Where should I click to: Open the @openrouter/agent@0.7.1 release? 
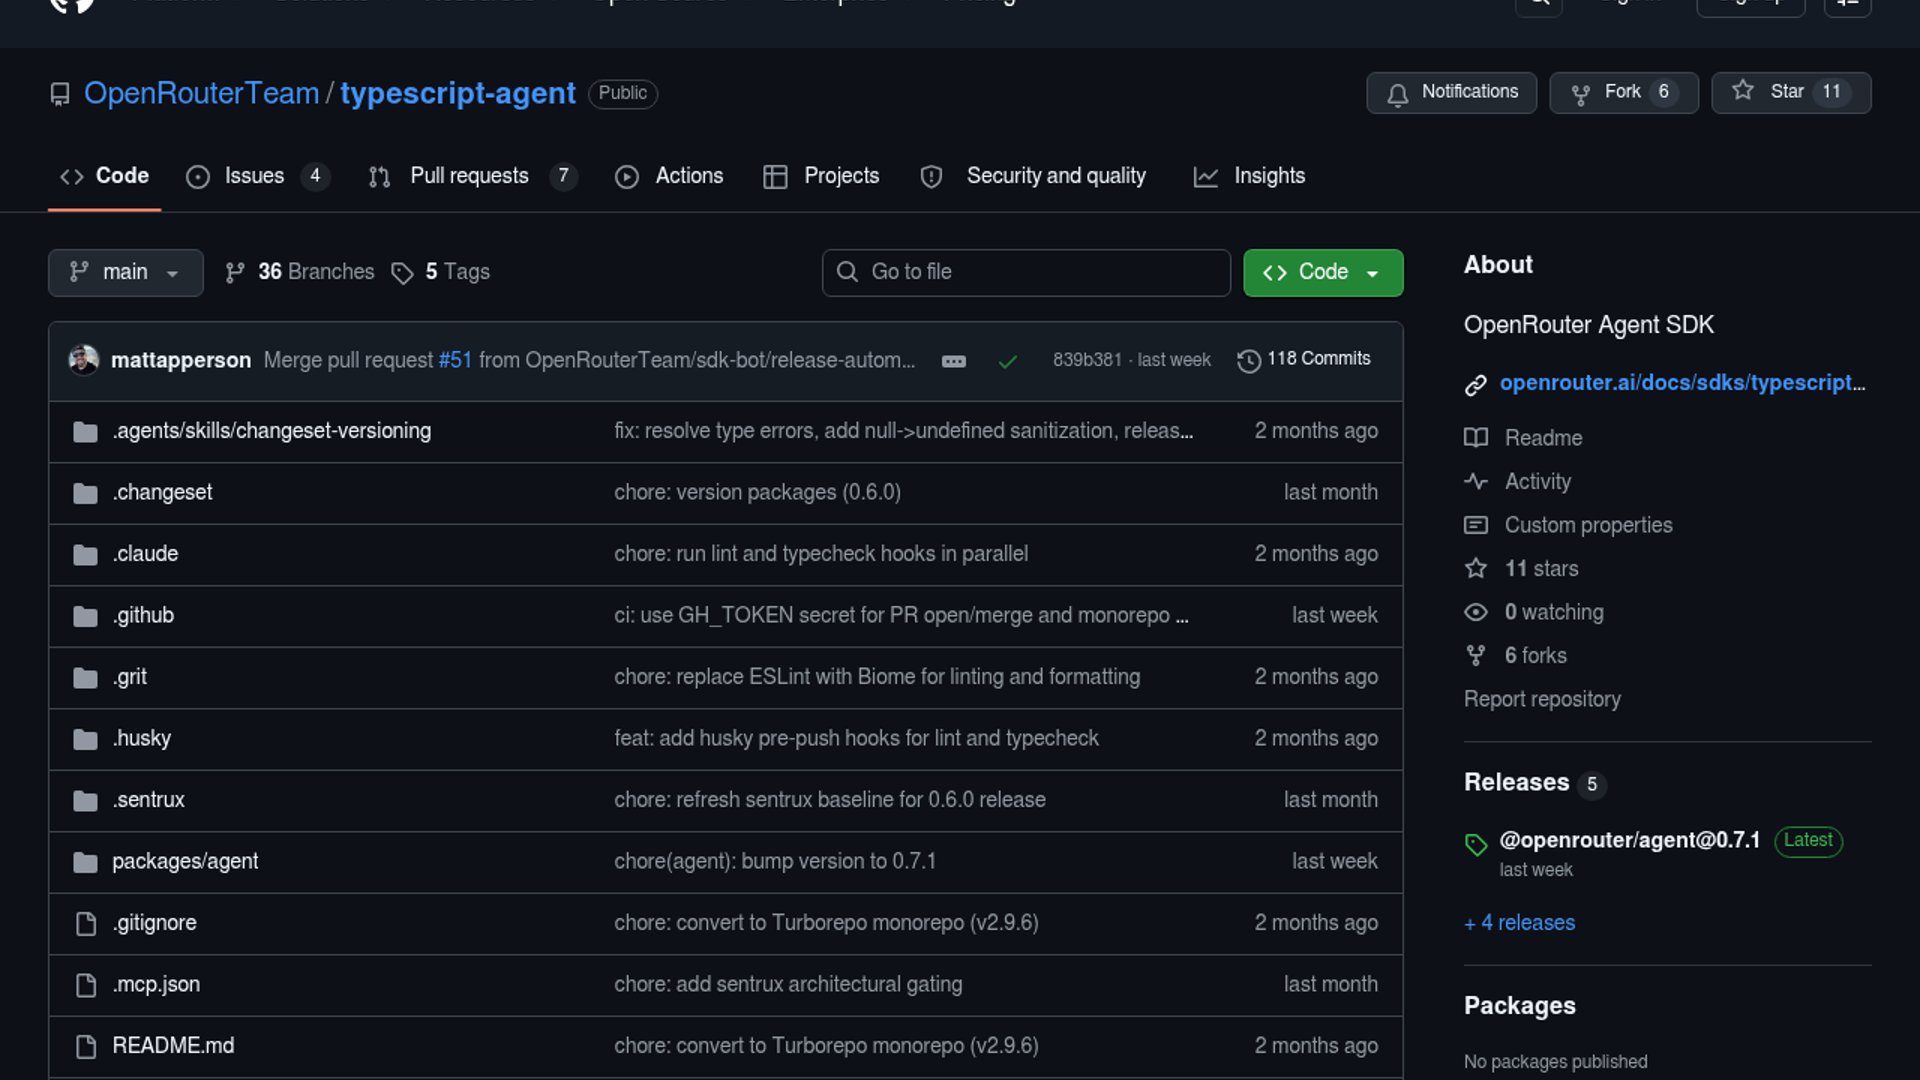(1630, 841)
